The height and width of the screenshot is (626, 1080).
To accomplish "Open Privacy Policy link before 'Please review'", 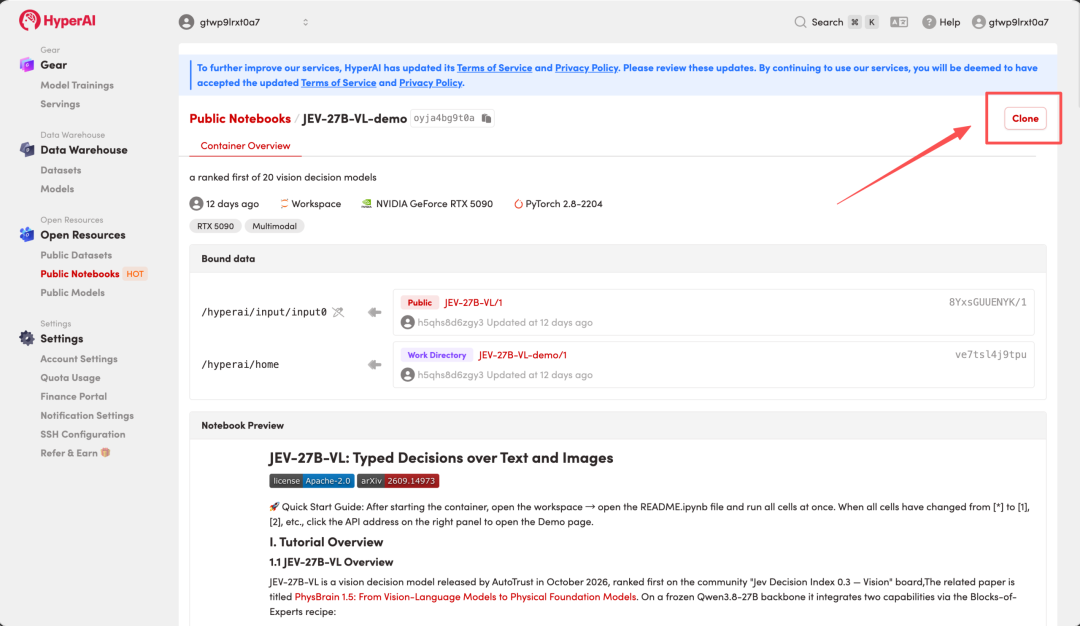I will 586,67.
